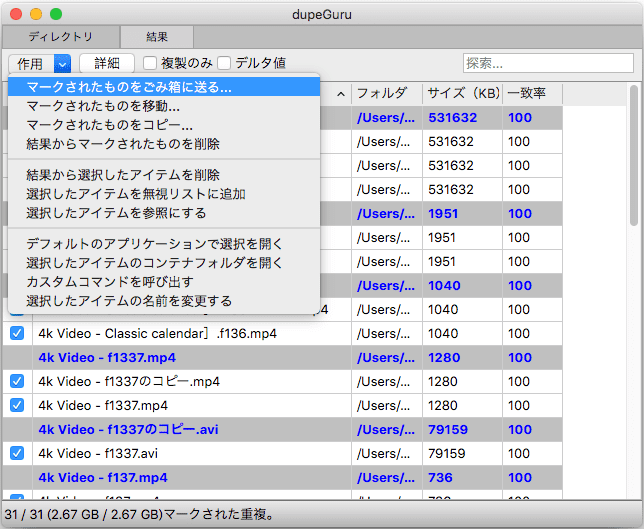Click the bold size value 79159
The width and height of the screenshot is (644, 529).
448,430
